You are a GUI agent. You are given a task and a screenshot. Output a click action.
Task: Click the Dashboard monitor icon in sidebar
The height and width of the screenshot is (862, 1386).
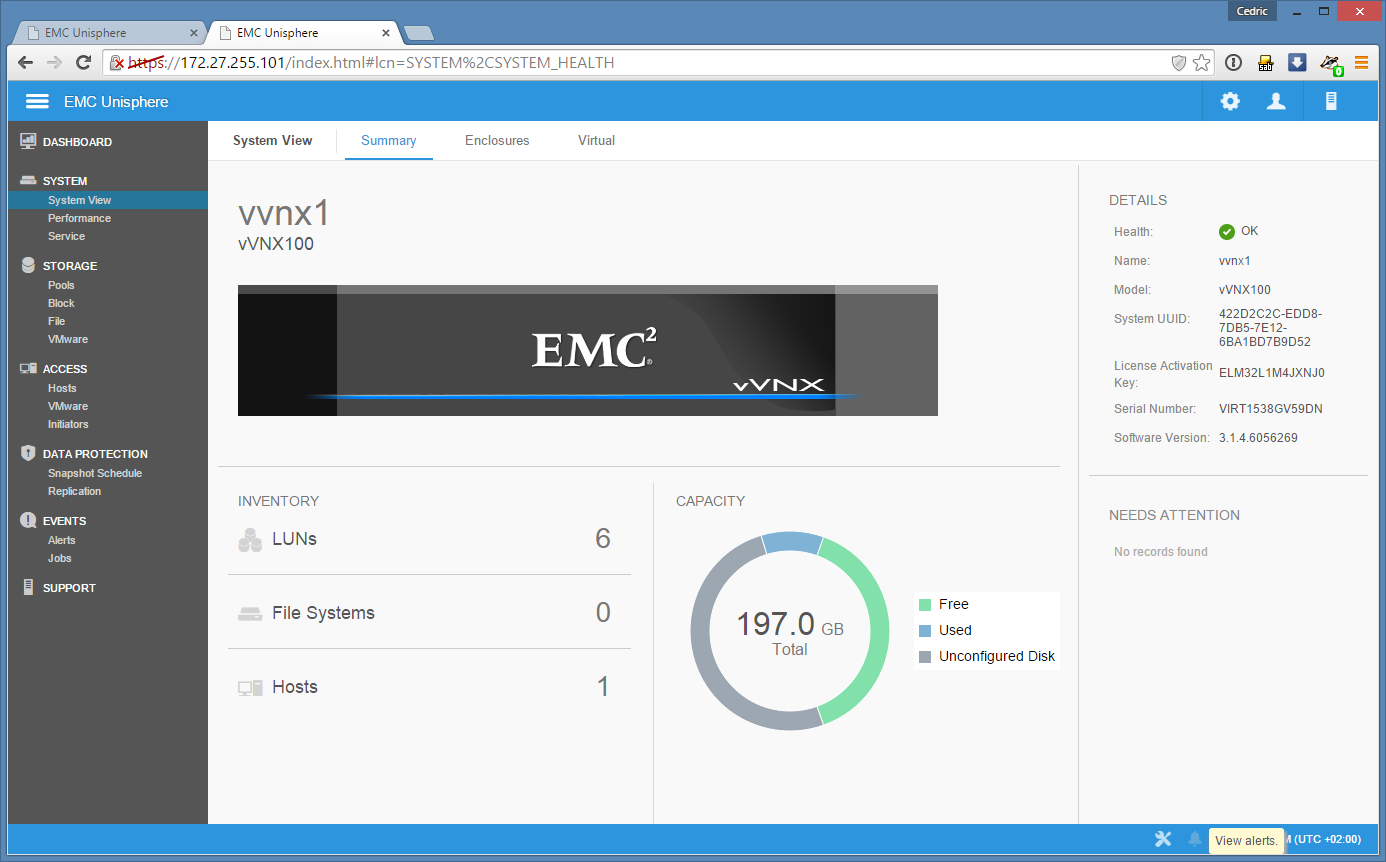click(x=28, y=142)
